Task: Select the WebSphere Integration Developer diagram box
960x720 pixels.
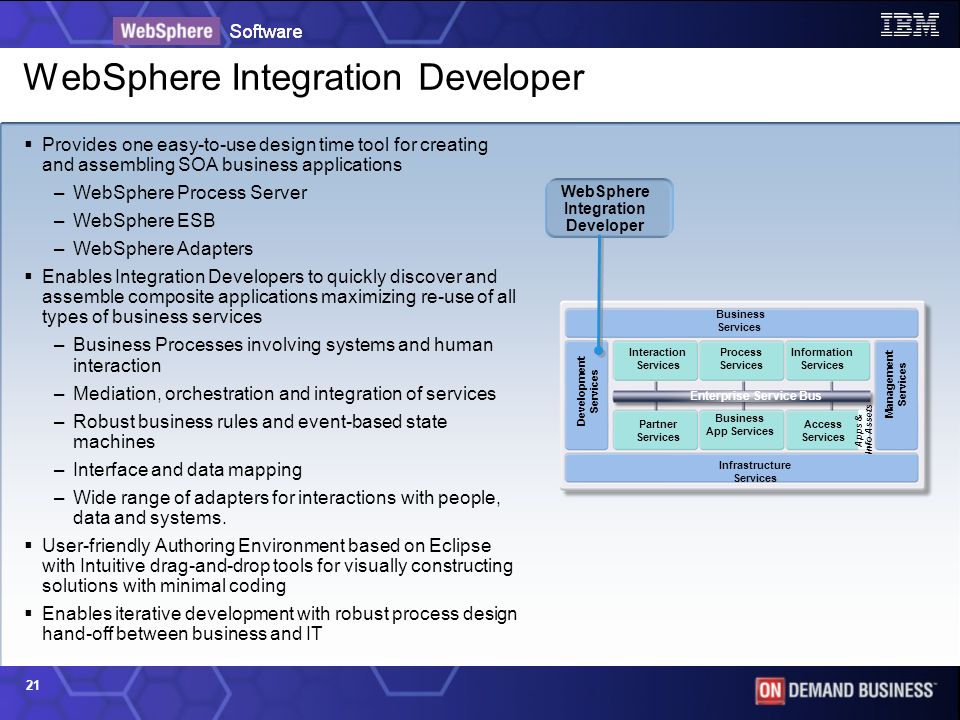Action: [x=609, y=208]
